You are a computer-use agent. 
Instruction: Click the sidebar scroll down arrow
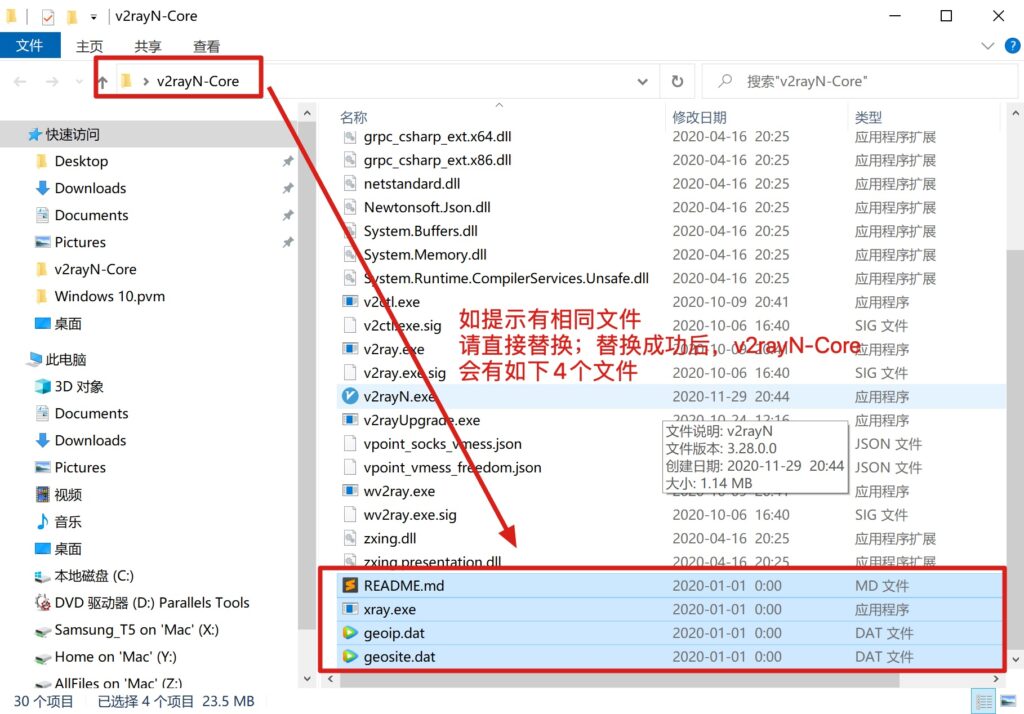coord(307,679)
